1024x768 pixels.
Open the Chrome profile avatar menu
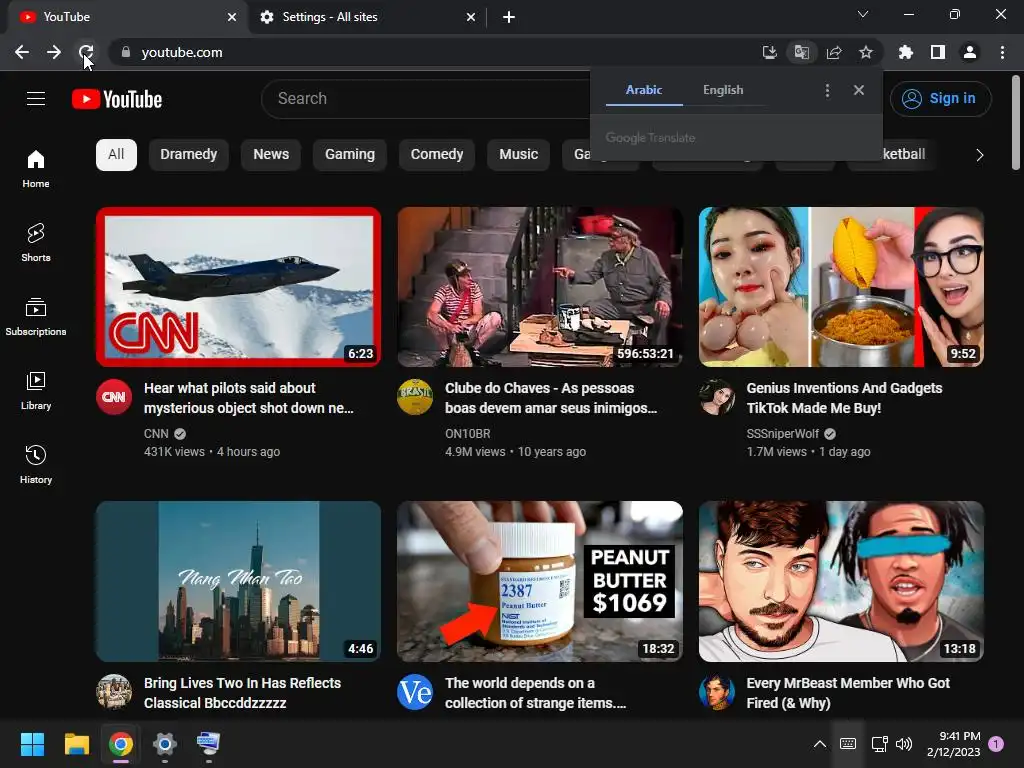point(970,52)
